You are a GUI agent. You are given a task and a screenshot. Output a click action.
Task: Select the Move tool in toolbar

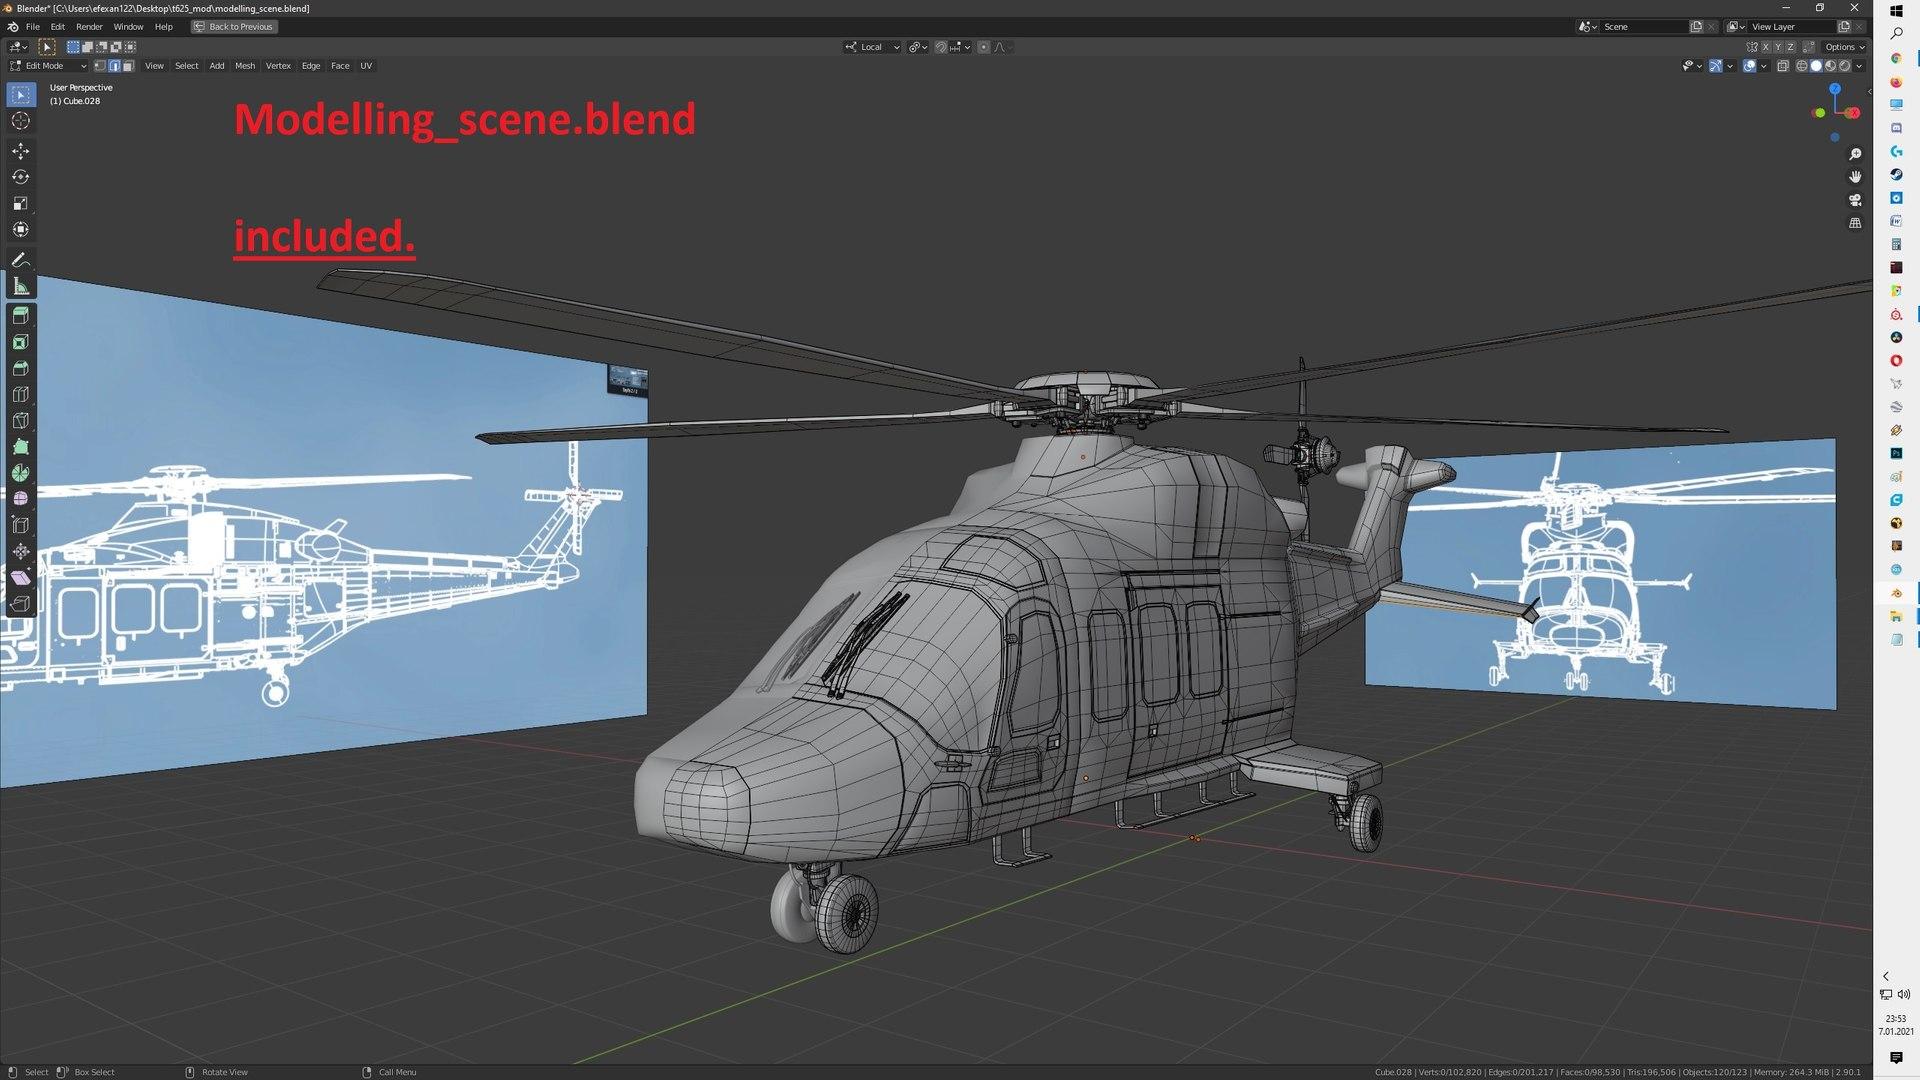(x=20, y=151)
